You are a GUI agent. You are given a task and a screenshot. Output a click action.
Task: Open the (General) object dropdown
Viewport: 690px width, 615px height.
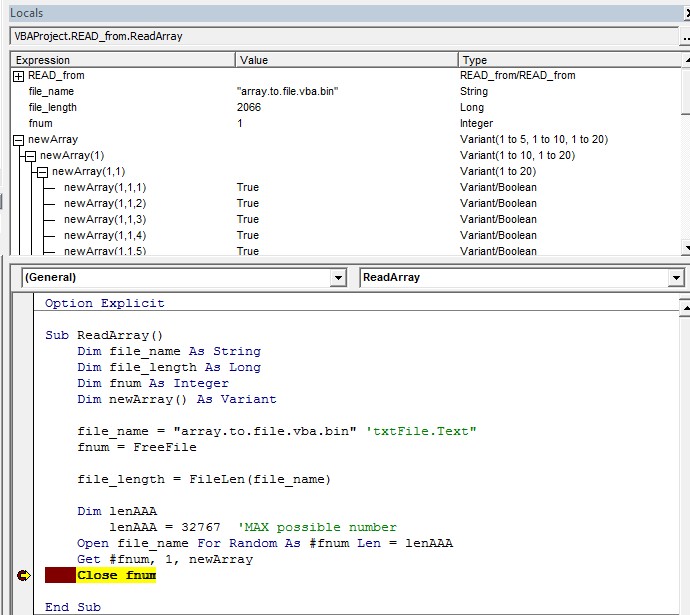[338, 278]
